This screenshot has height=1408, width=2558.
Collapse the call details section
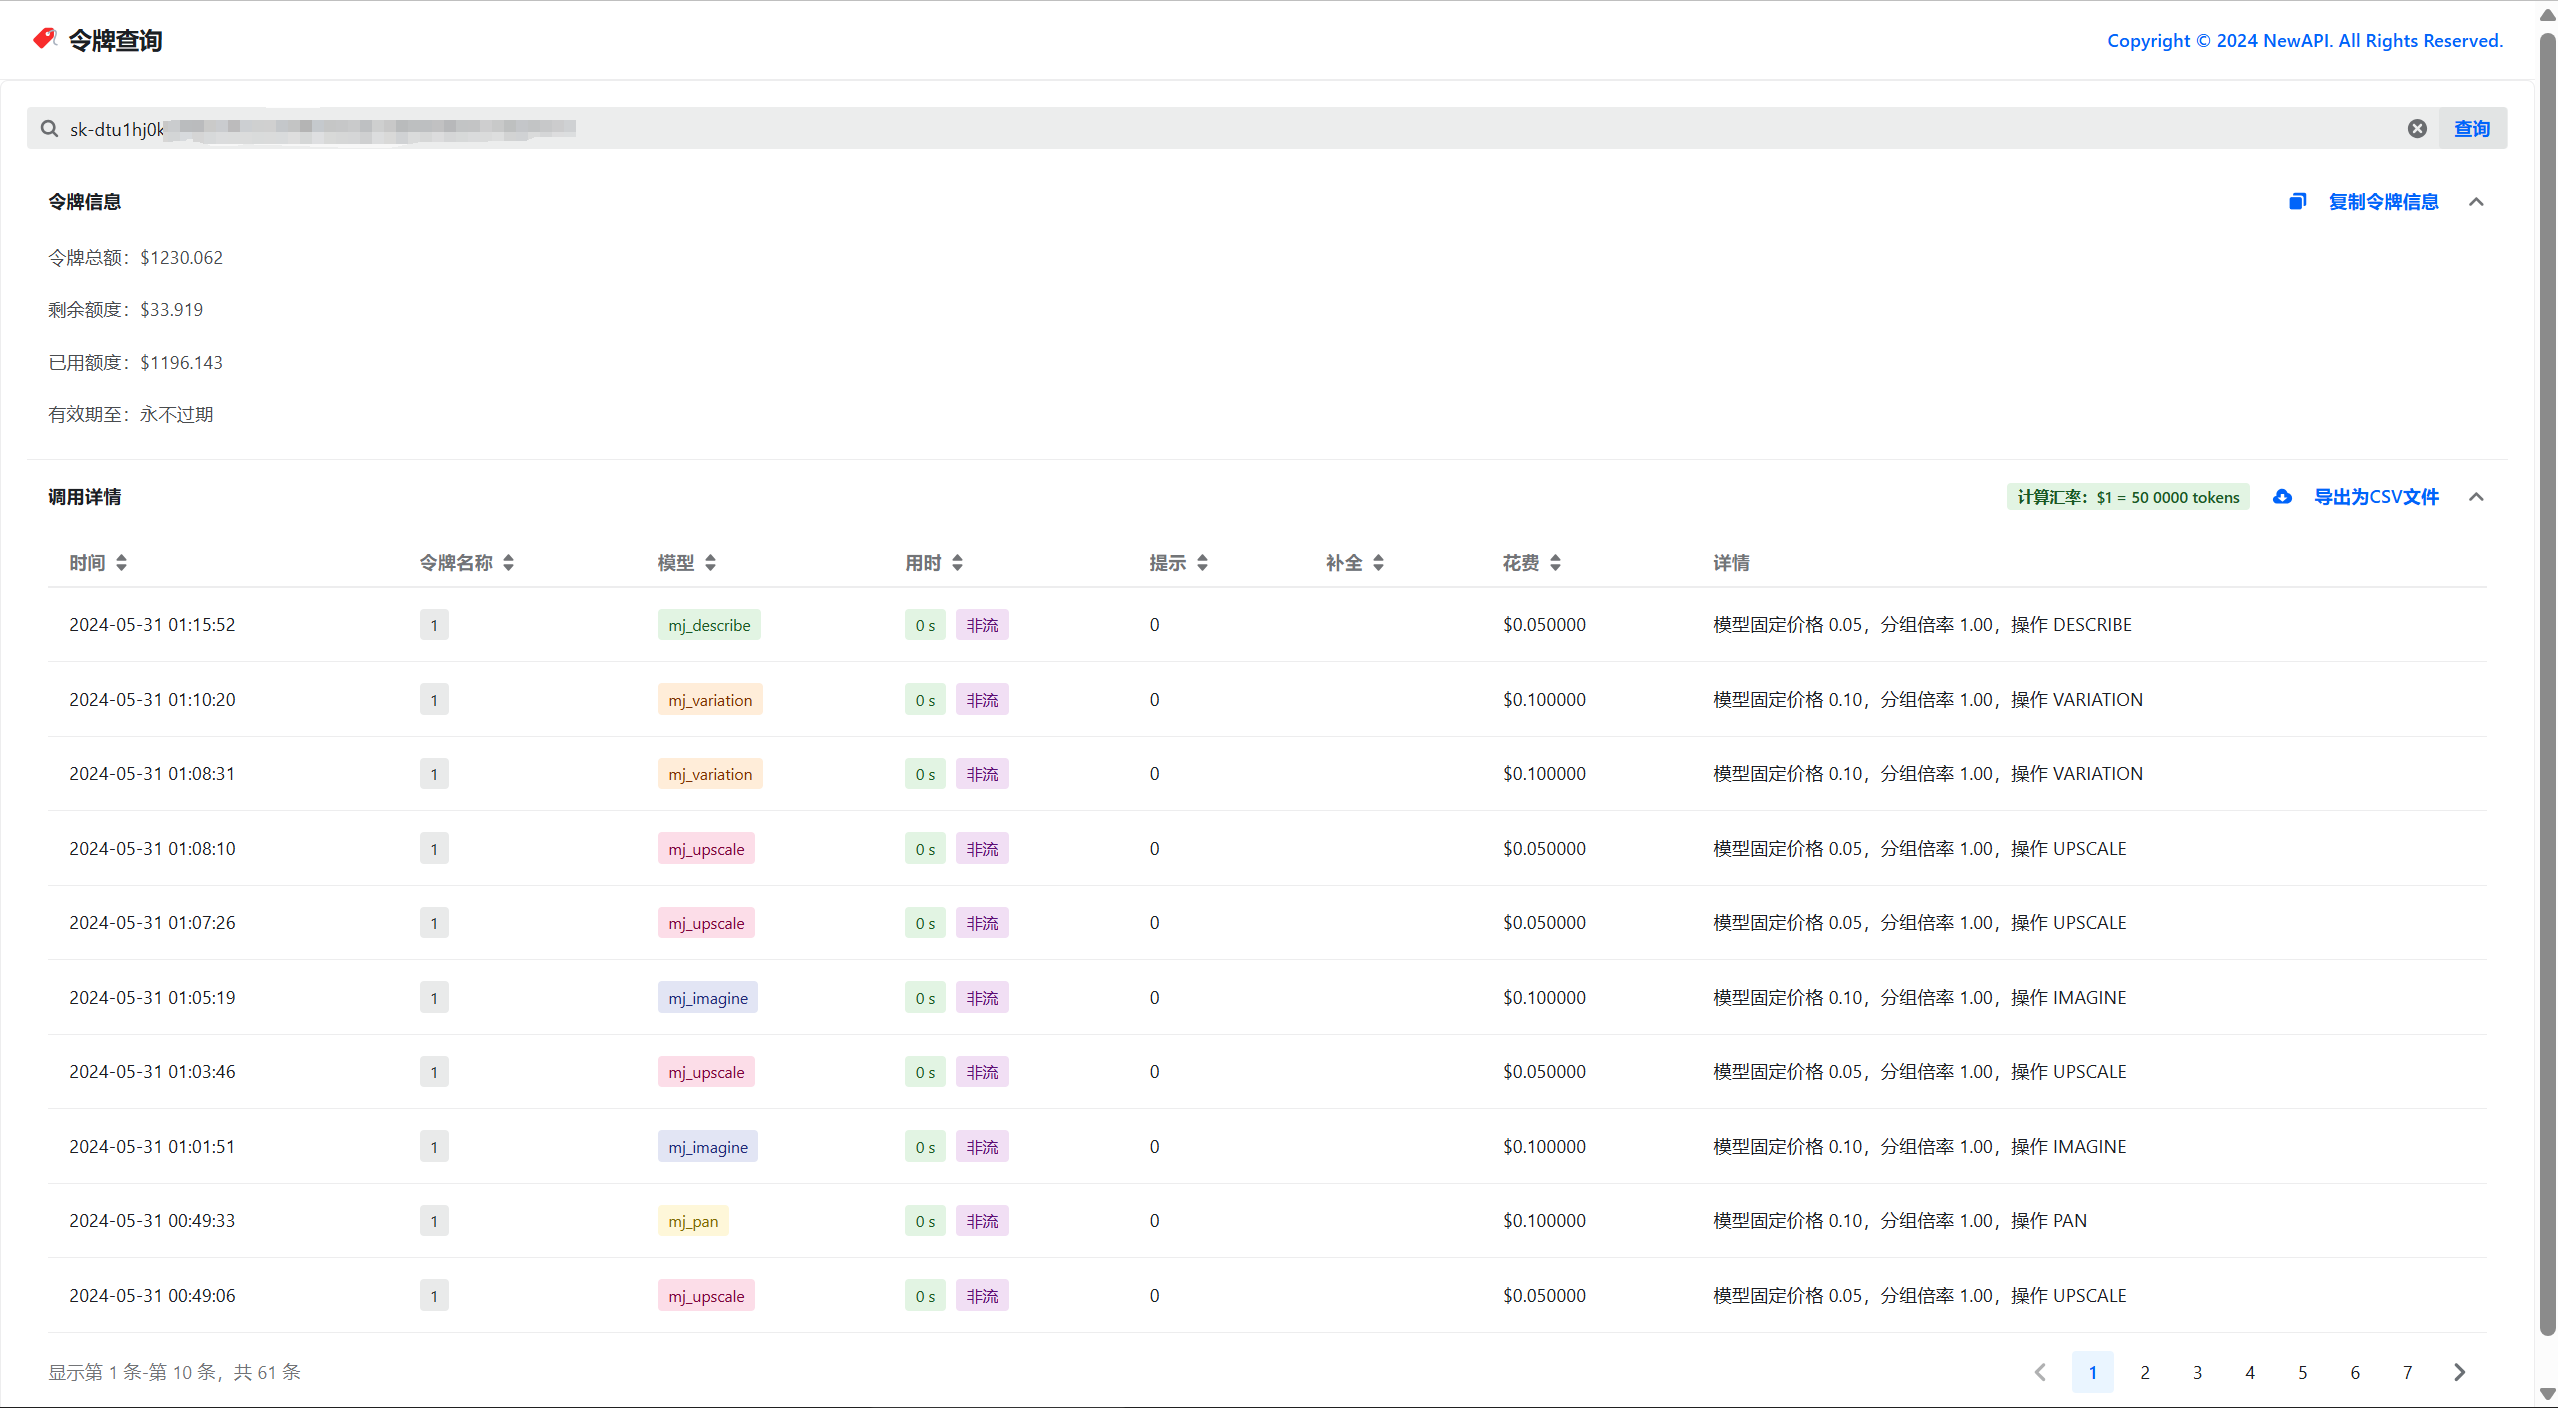click(2476, 497)
